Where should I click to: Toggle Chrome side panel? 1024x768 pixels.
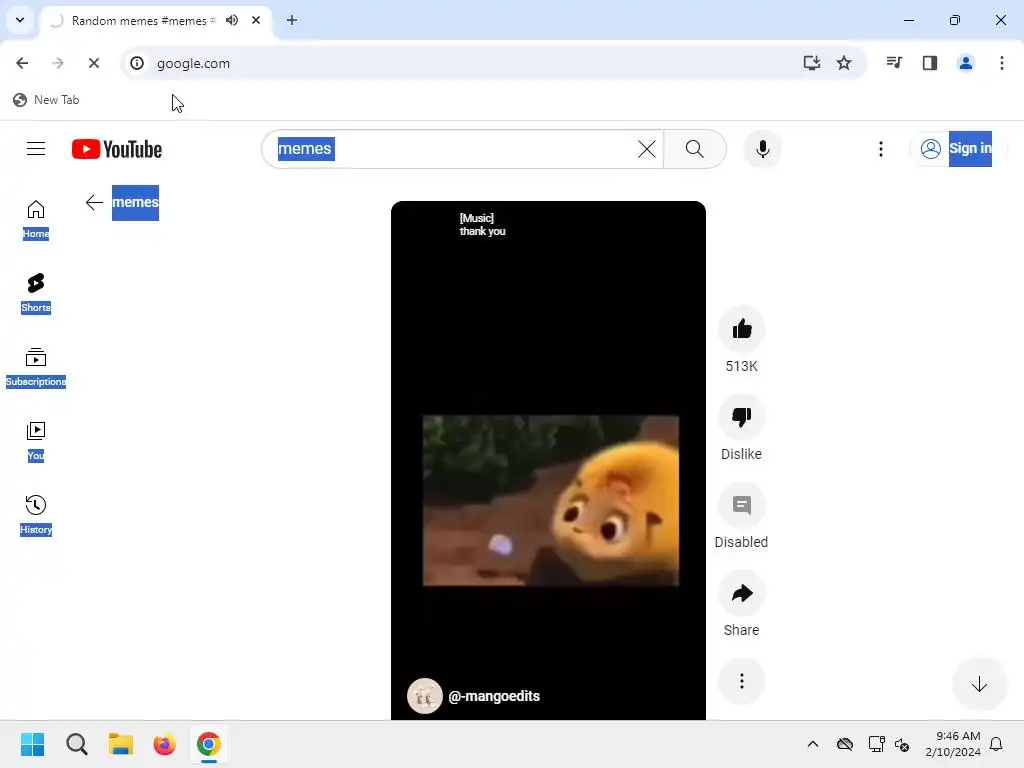pos(930,63)
